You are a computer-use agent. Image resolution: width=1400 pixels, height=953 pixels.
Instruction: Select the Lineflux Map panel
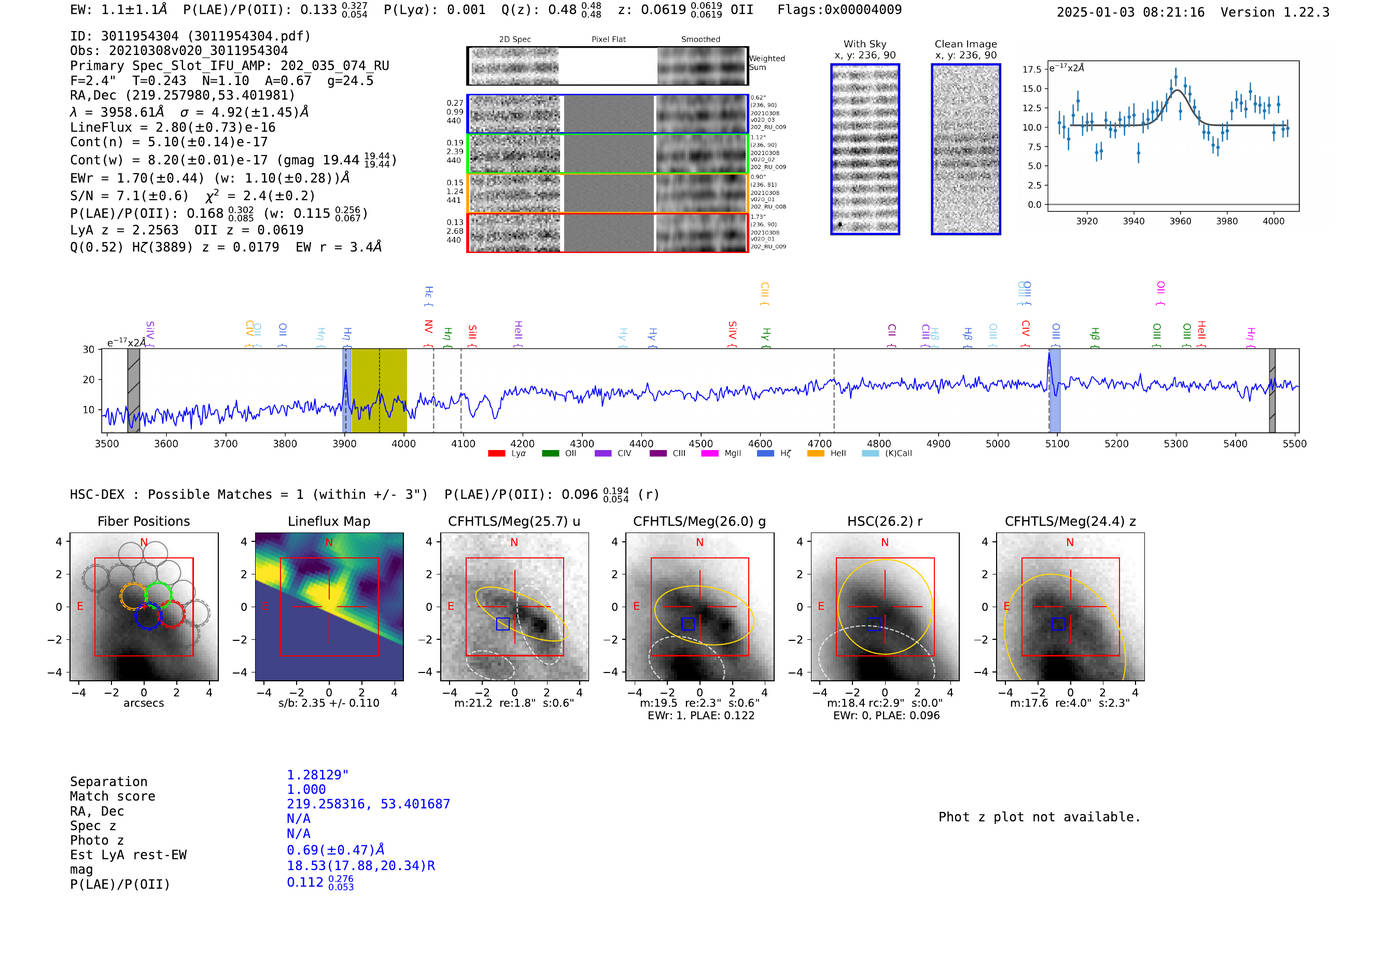point(329,606)
